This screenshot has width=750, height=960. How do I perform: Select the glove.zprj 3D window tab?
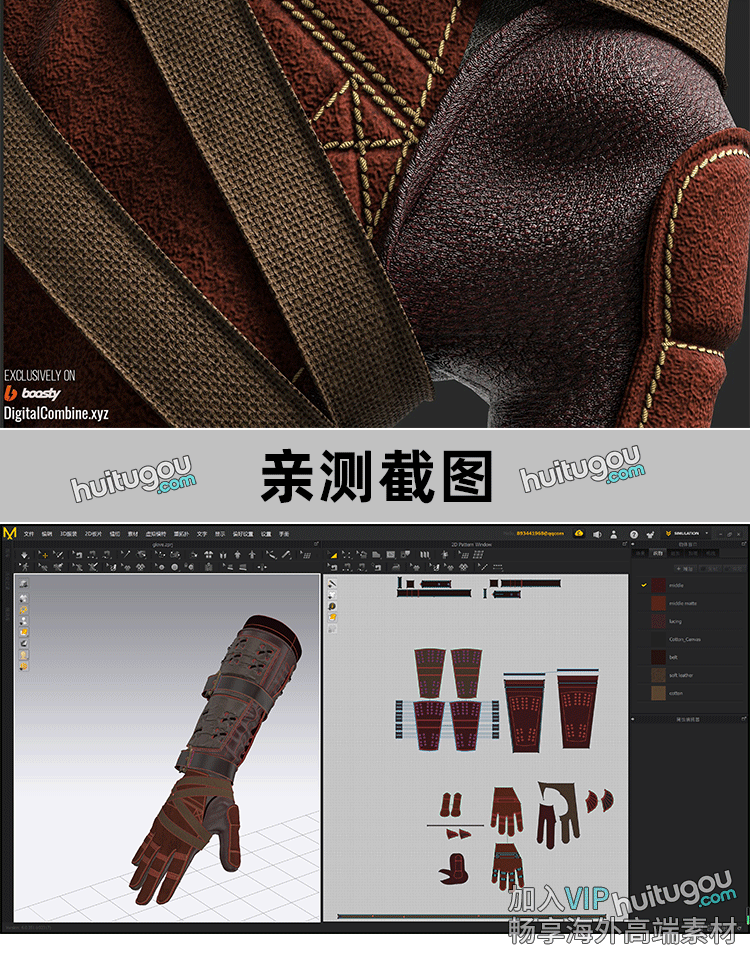click(163, 544)
